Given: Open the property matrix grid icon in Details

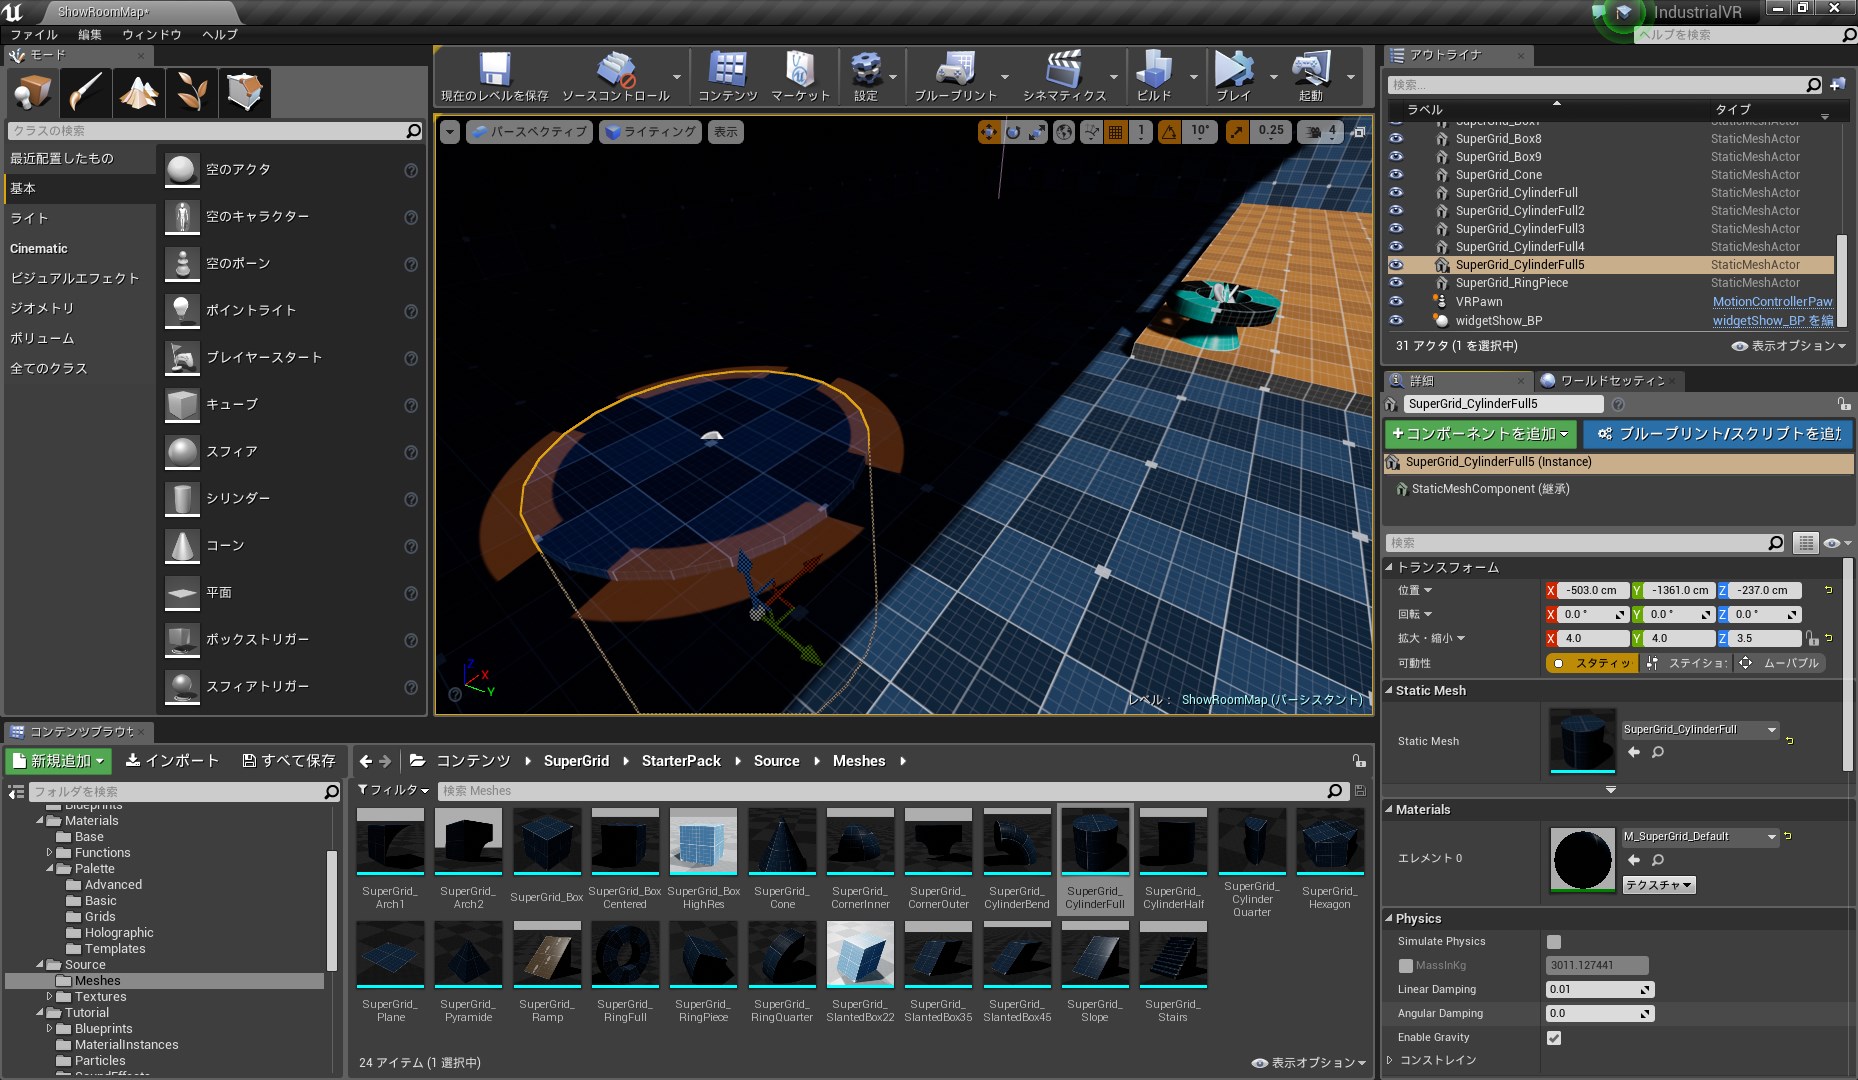Looking at the screenshot, I should 1805,543.
